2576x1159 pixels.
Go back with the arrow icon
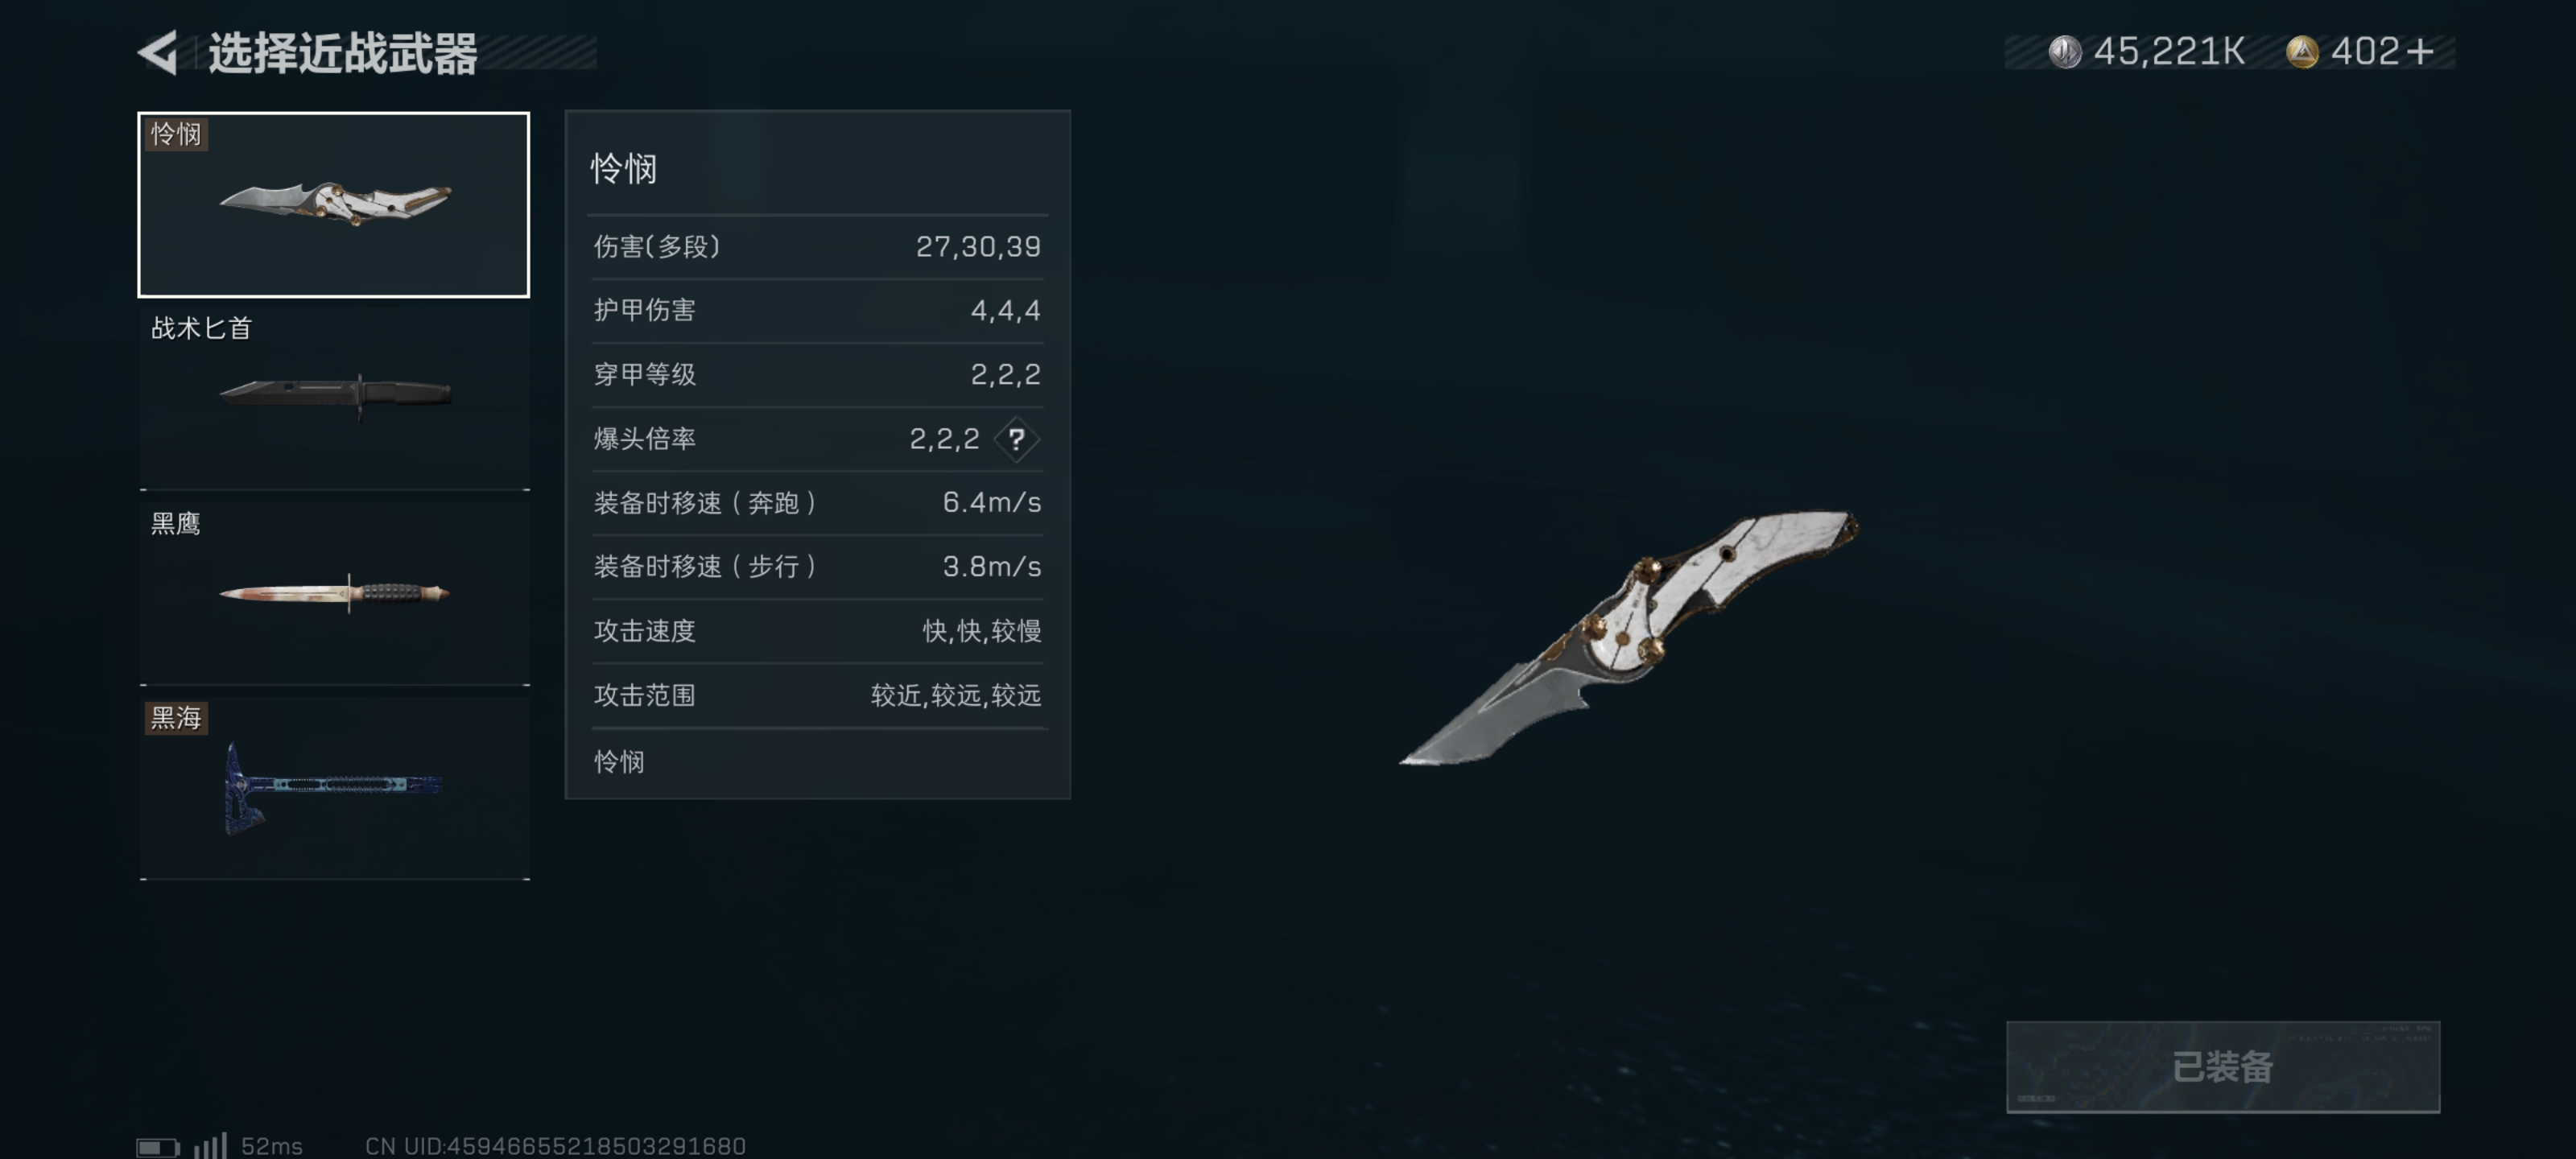157,52
